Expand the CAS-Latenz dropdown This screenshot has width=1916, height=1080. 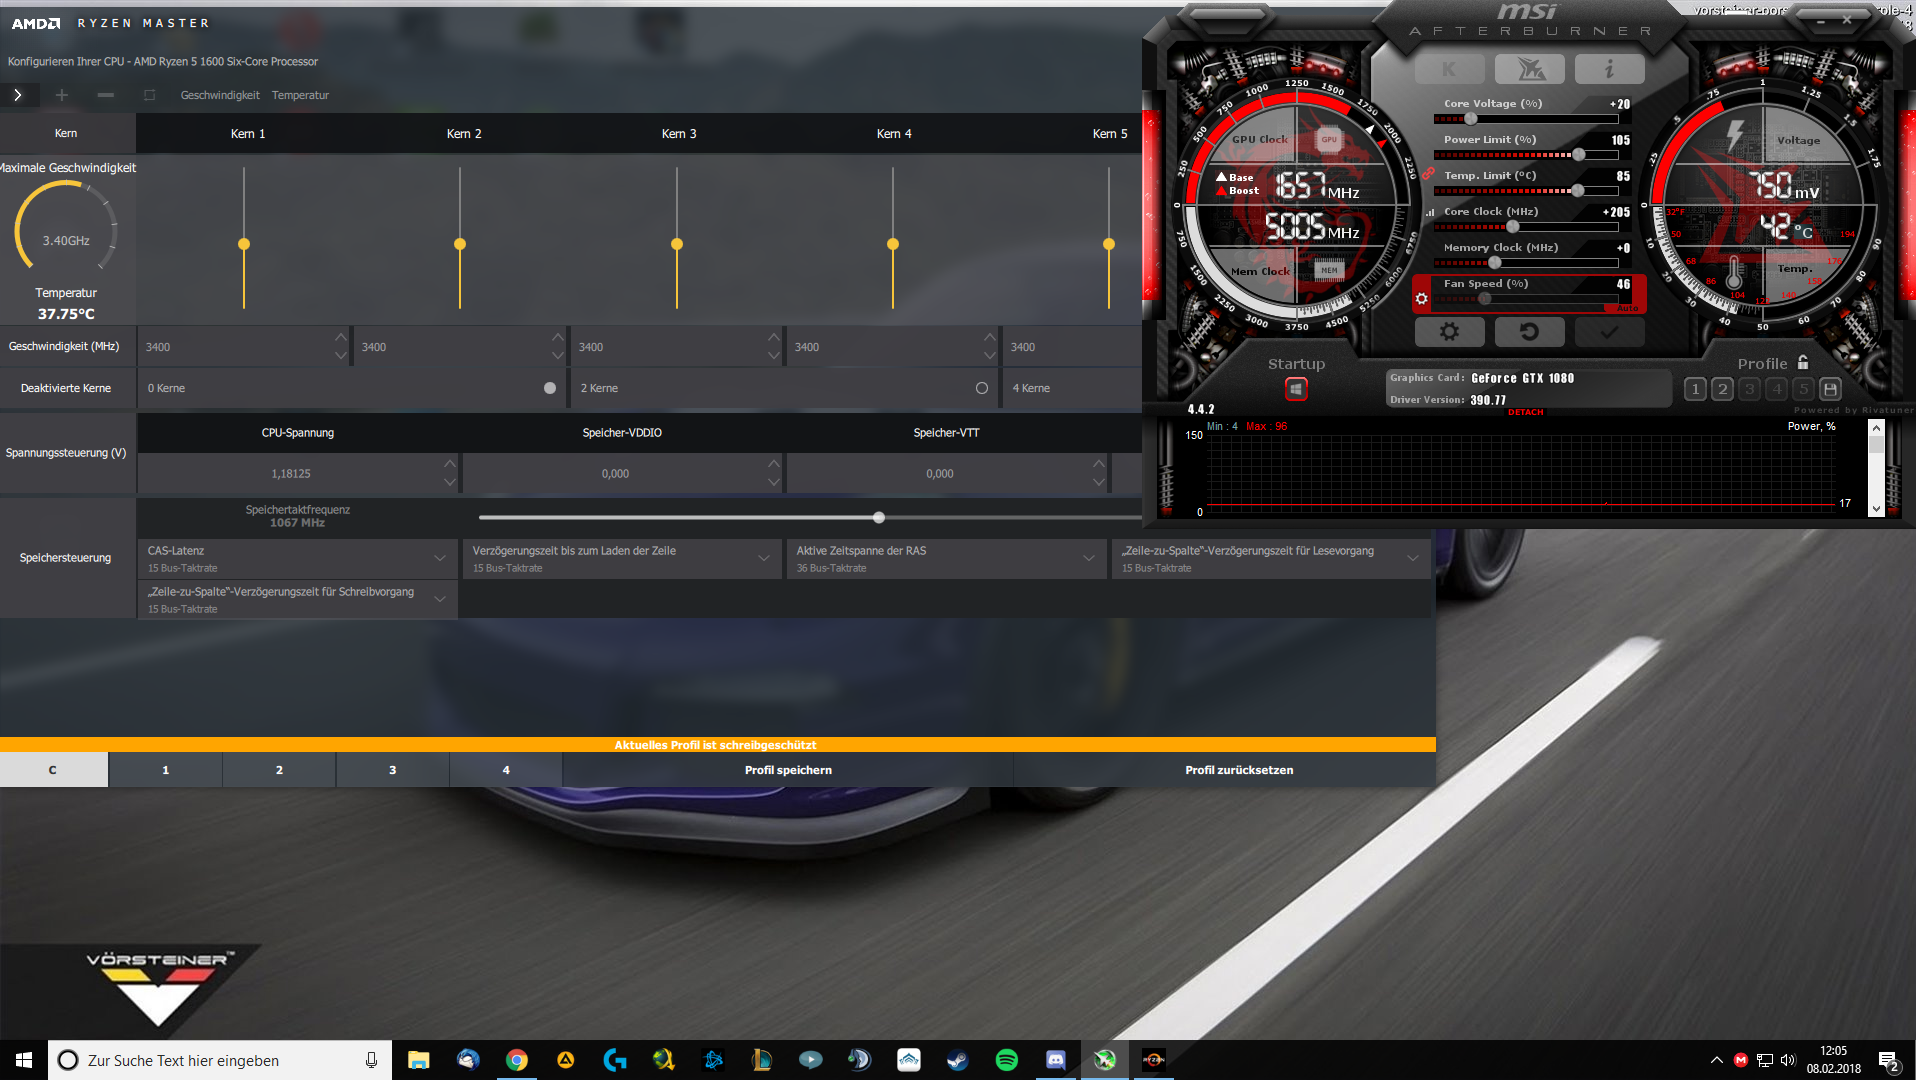(x=439, y=558)
